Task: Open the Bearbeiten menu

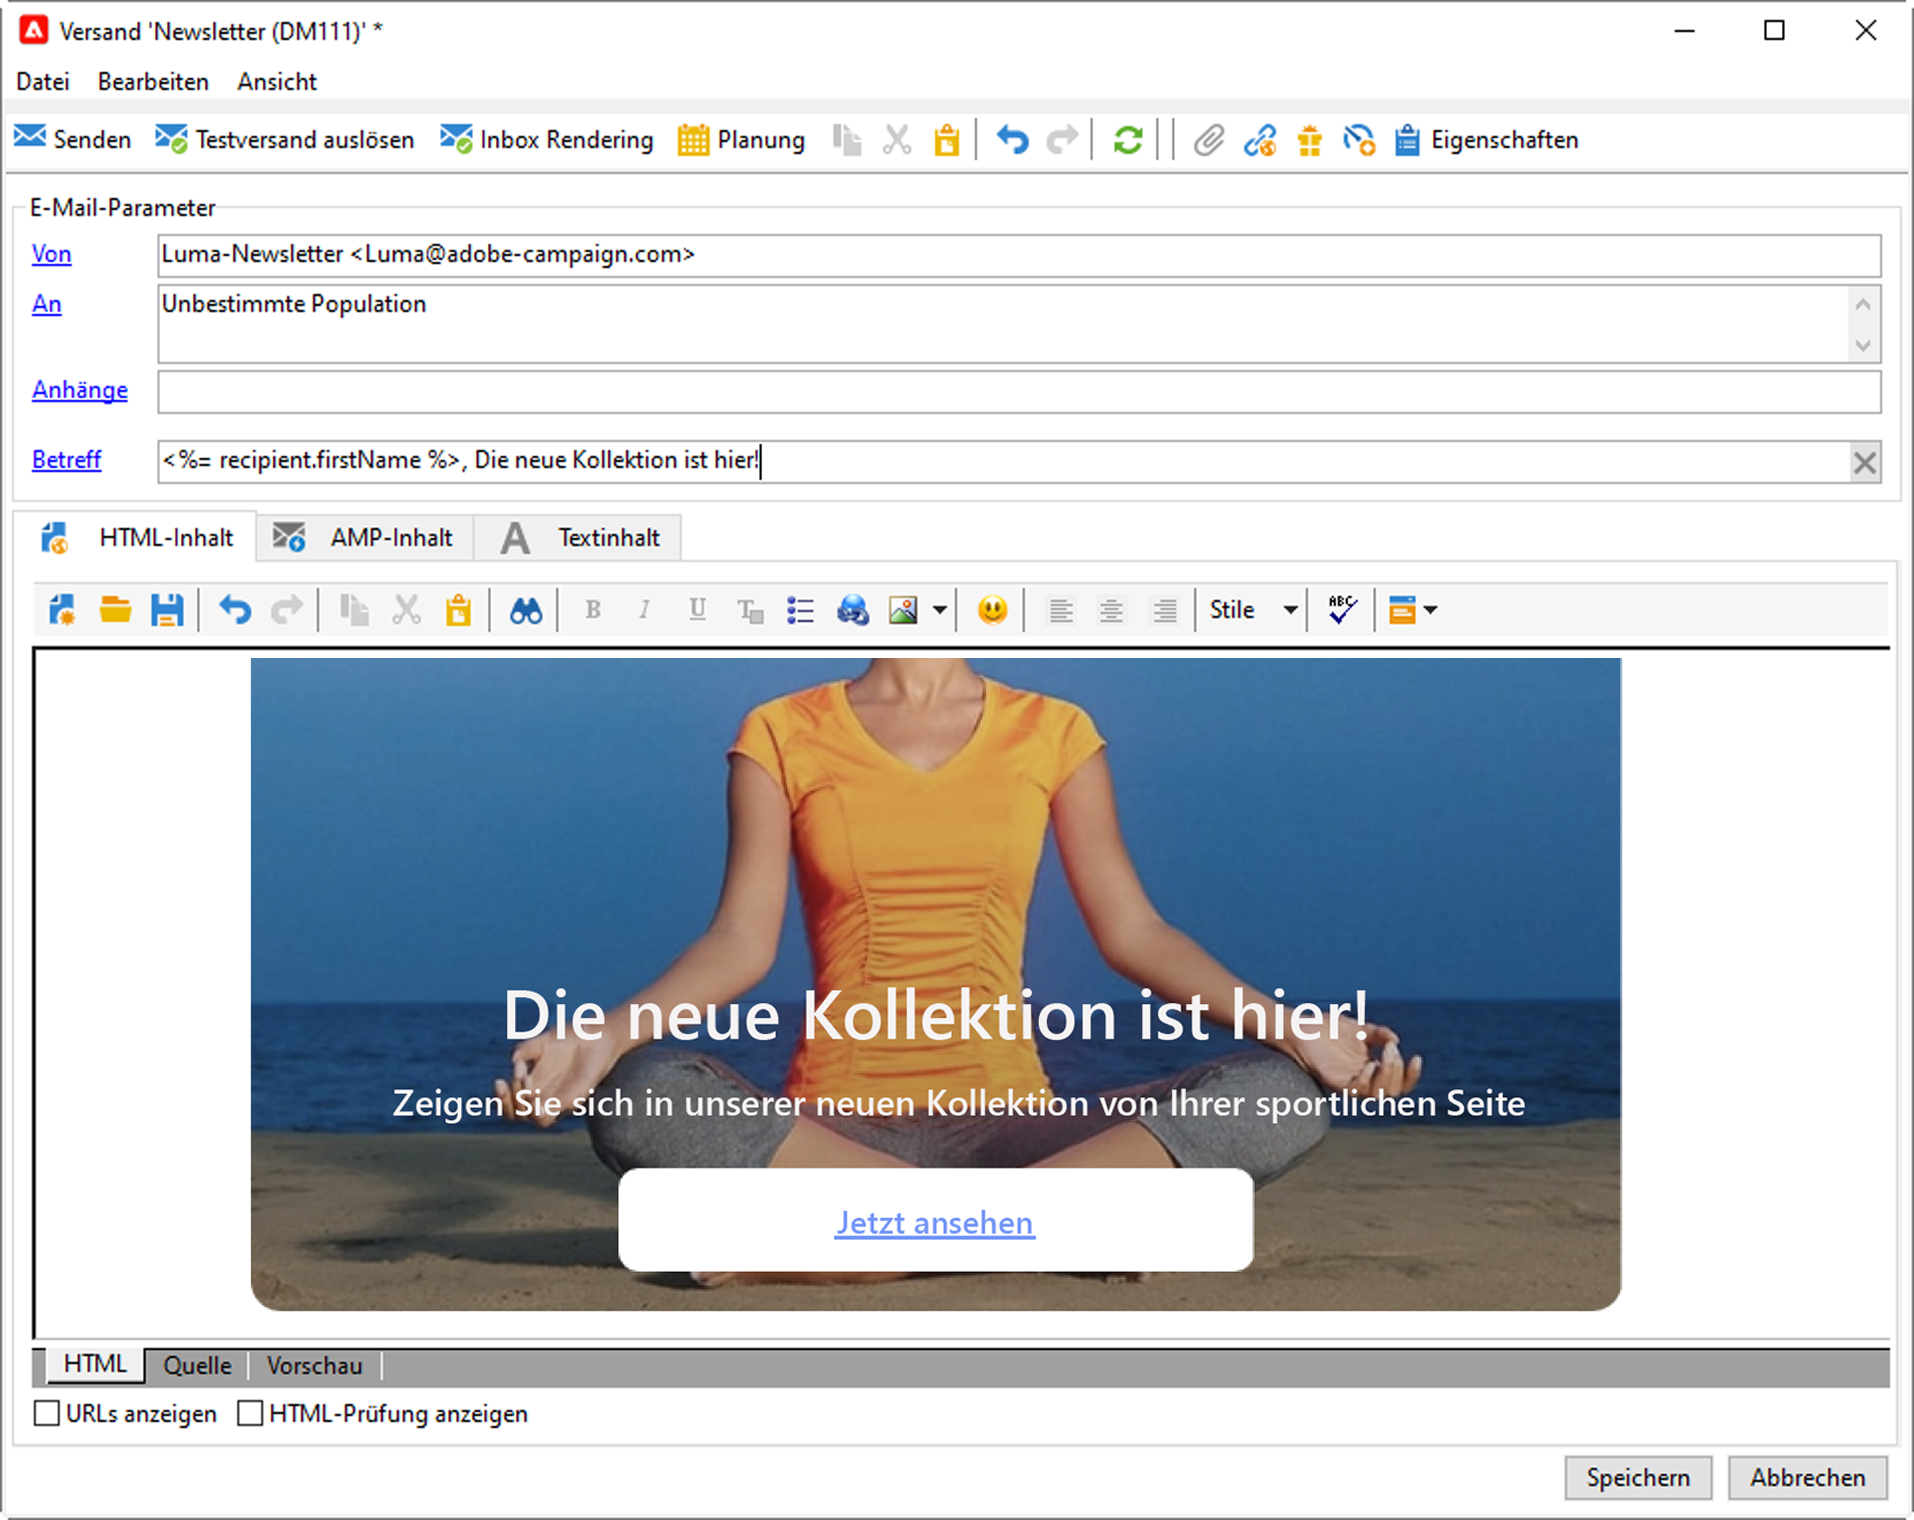Action: pyautogui.click(x=153, y=82)
